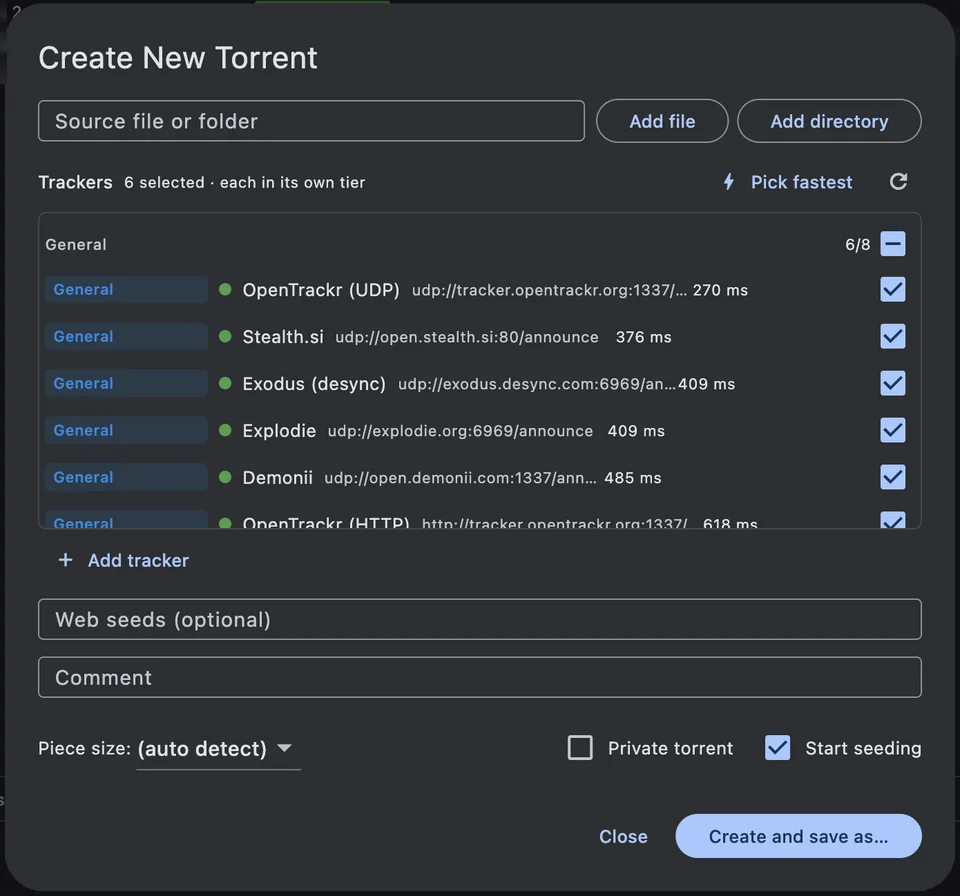This screenshot has width=960, height=896.
Task: Click the General tag on the Demonii row
Action: [126, 477]
